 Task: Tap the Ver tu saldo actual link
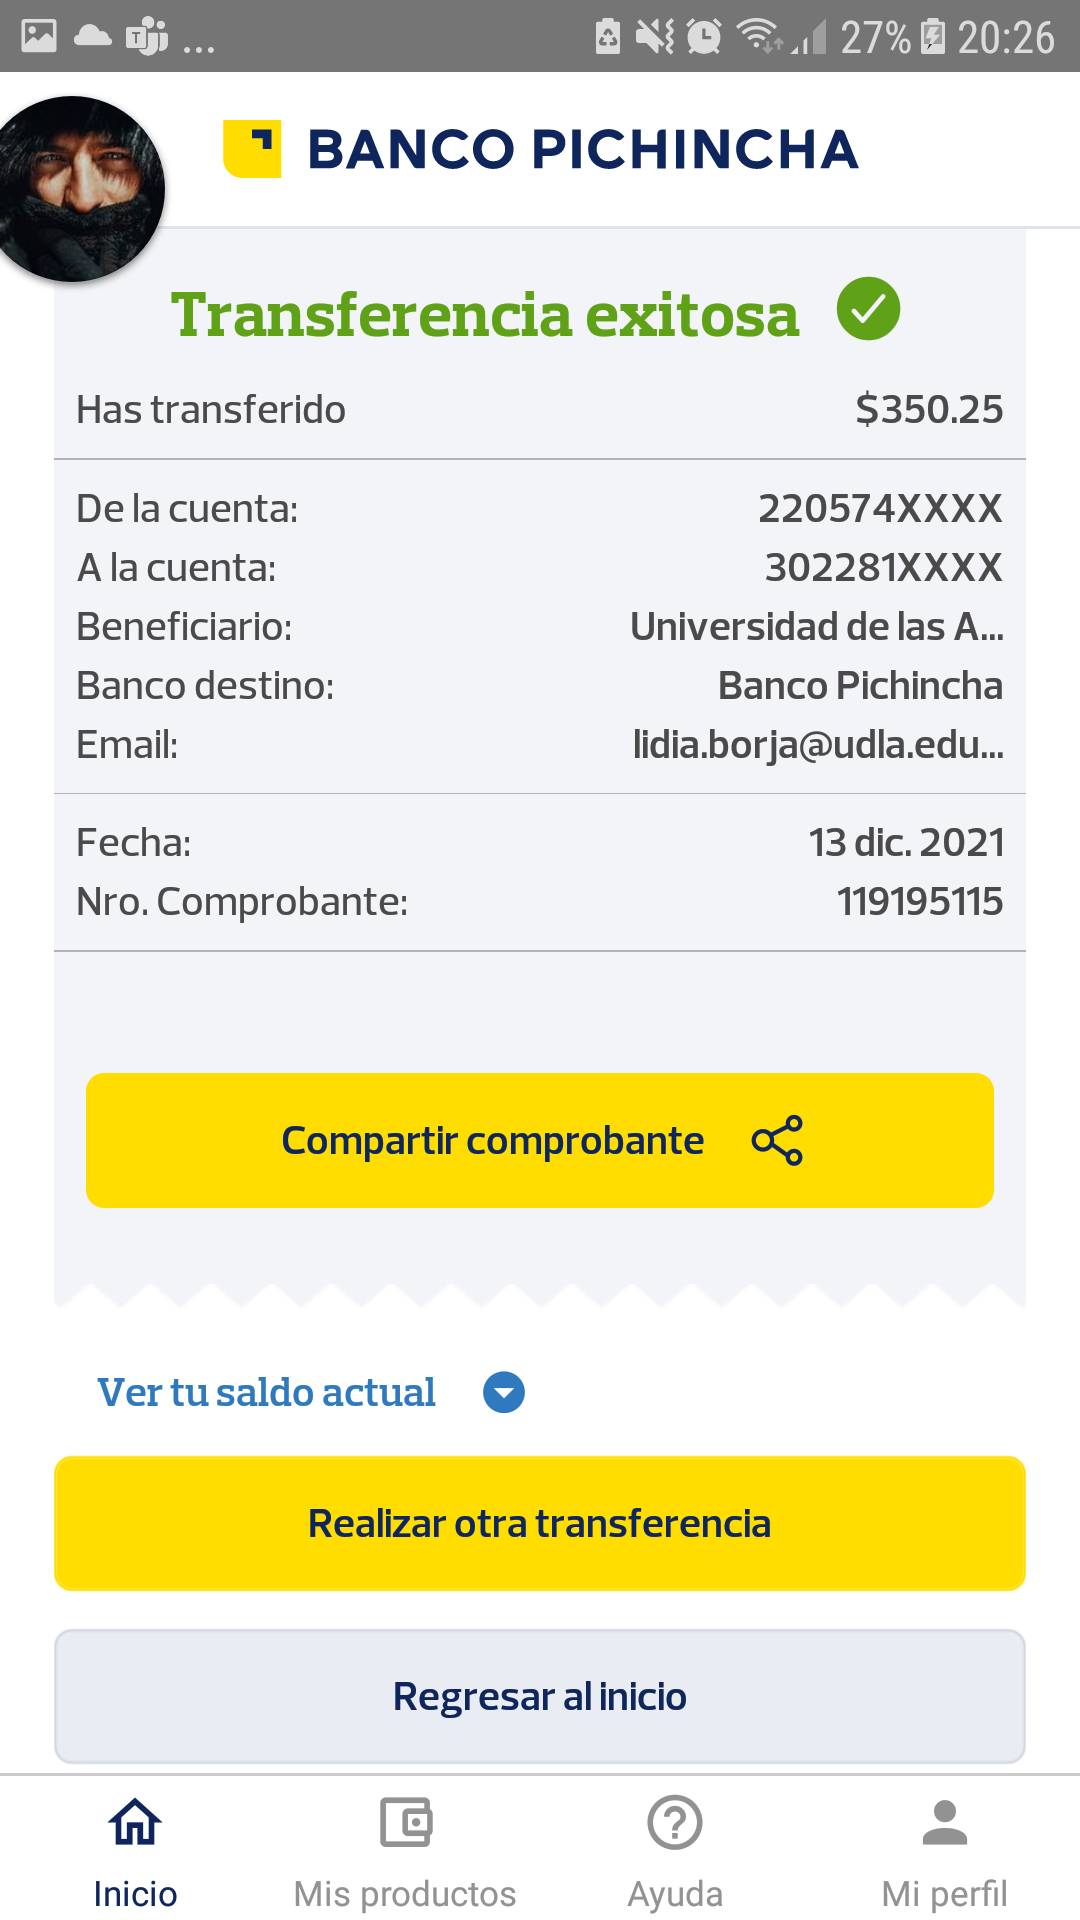tap(266, 1392)
